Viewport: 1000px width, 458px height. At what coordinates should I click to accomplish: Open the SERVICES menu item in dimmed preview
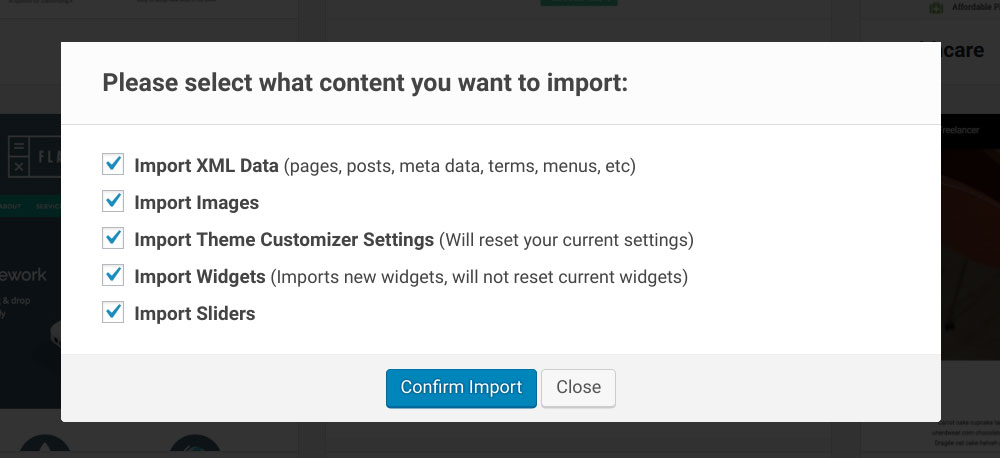(48, 207)
